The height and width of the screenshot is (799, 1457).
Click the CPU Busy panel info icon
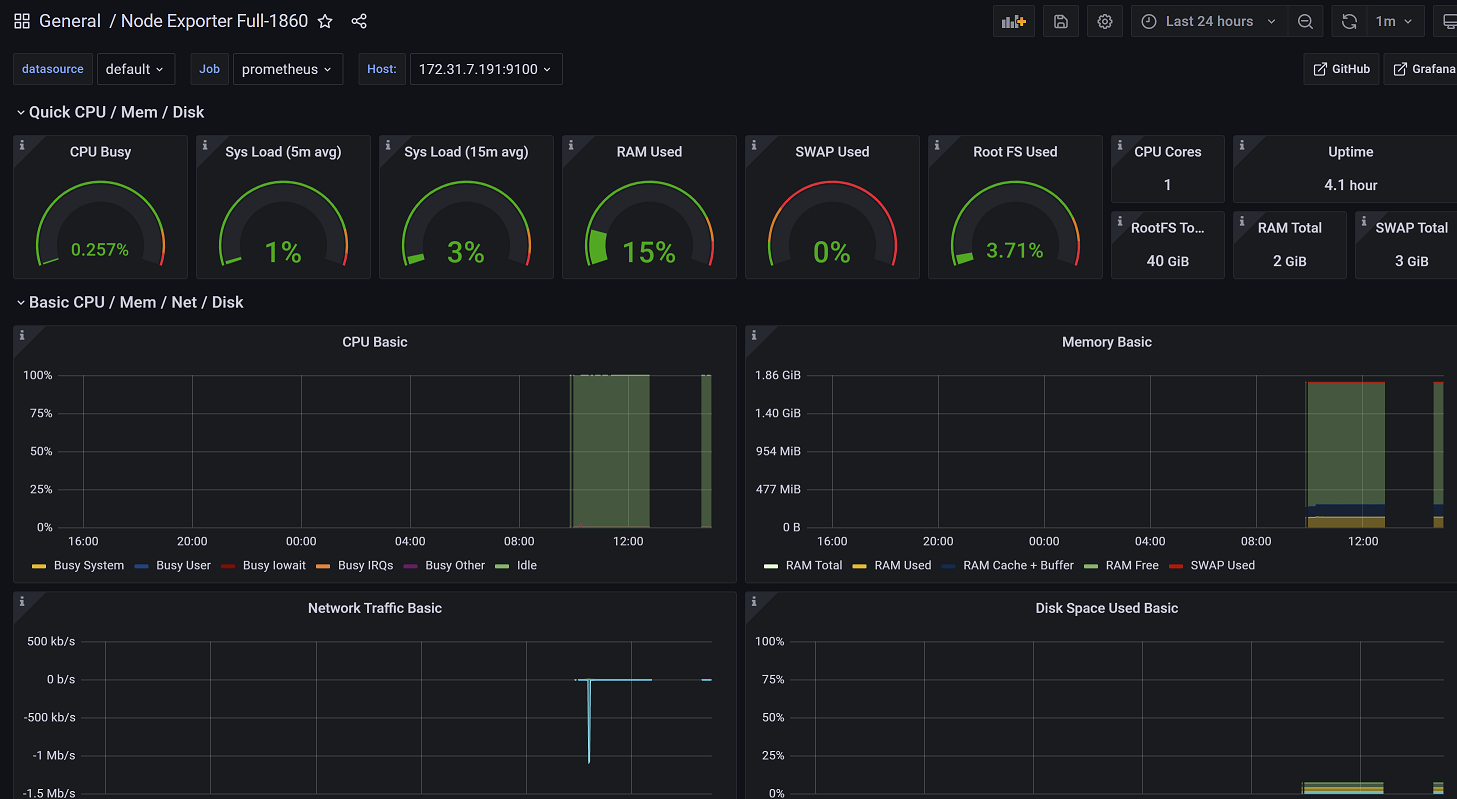pos(22,146)
